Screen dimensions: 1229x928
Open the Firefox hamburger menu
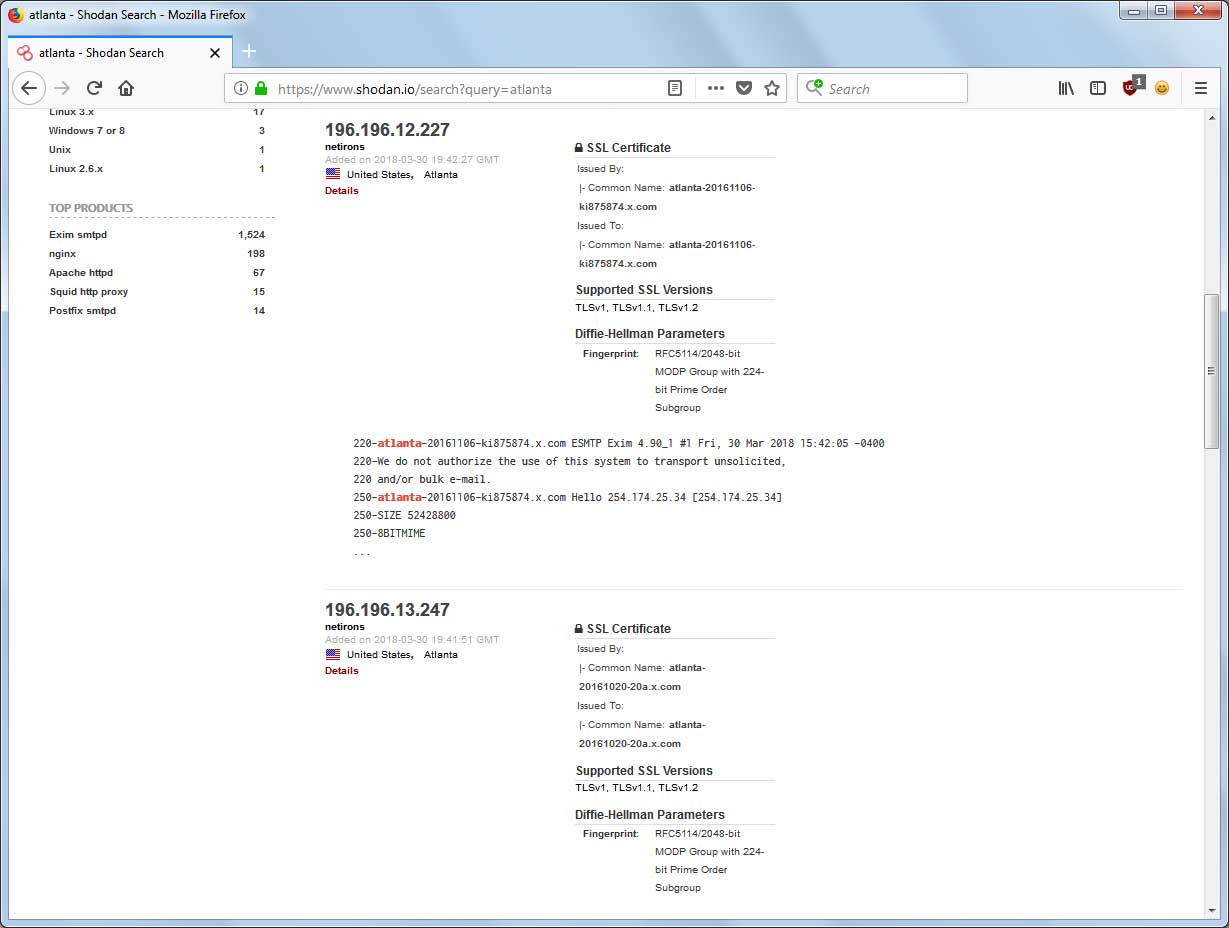(x=1201, y=88)
